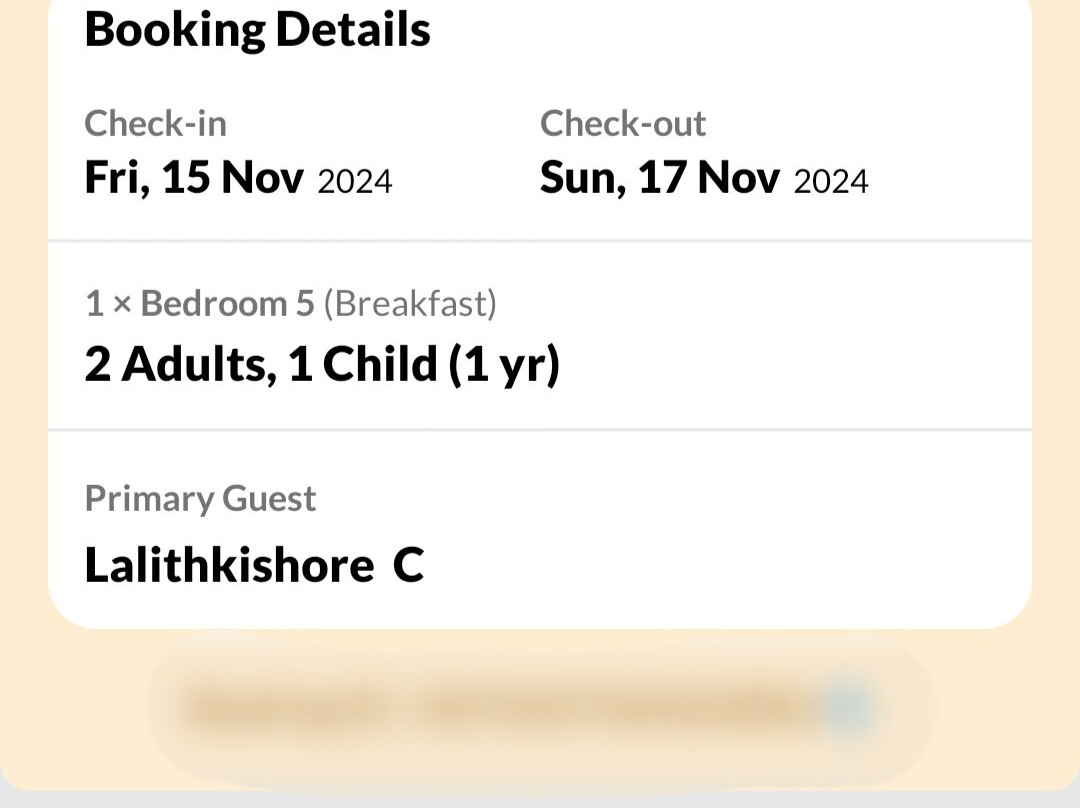Select the guest count 2 Adults, 1 Child
The height and width of the screenshot is (808, 1080).
(322, 364)
